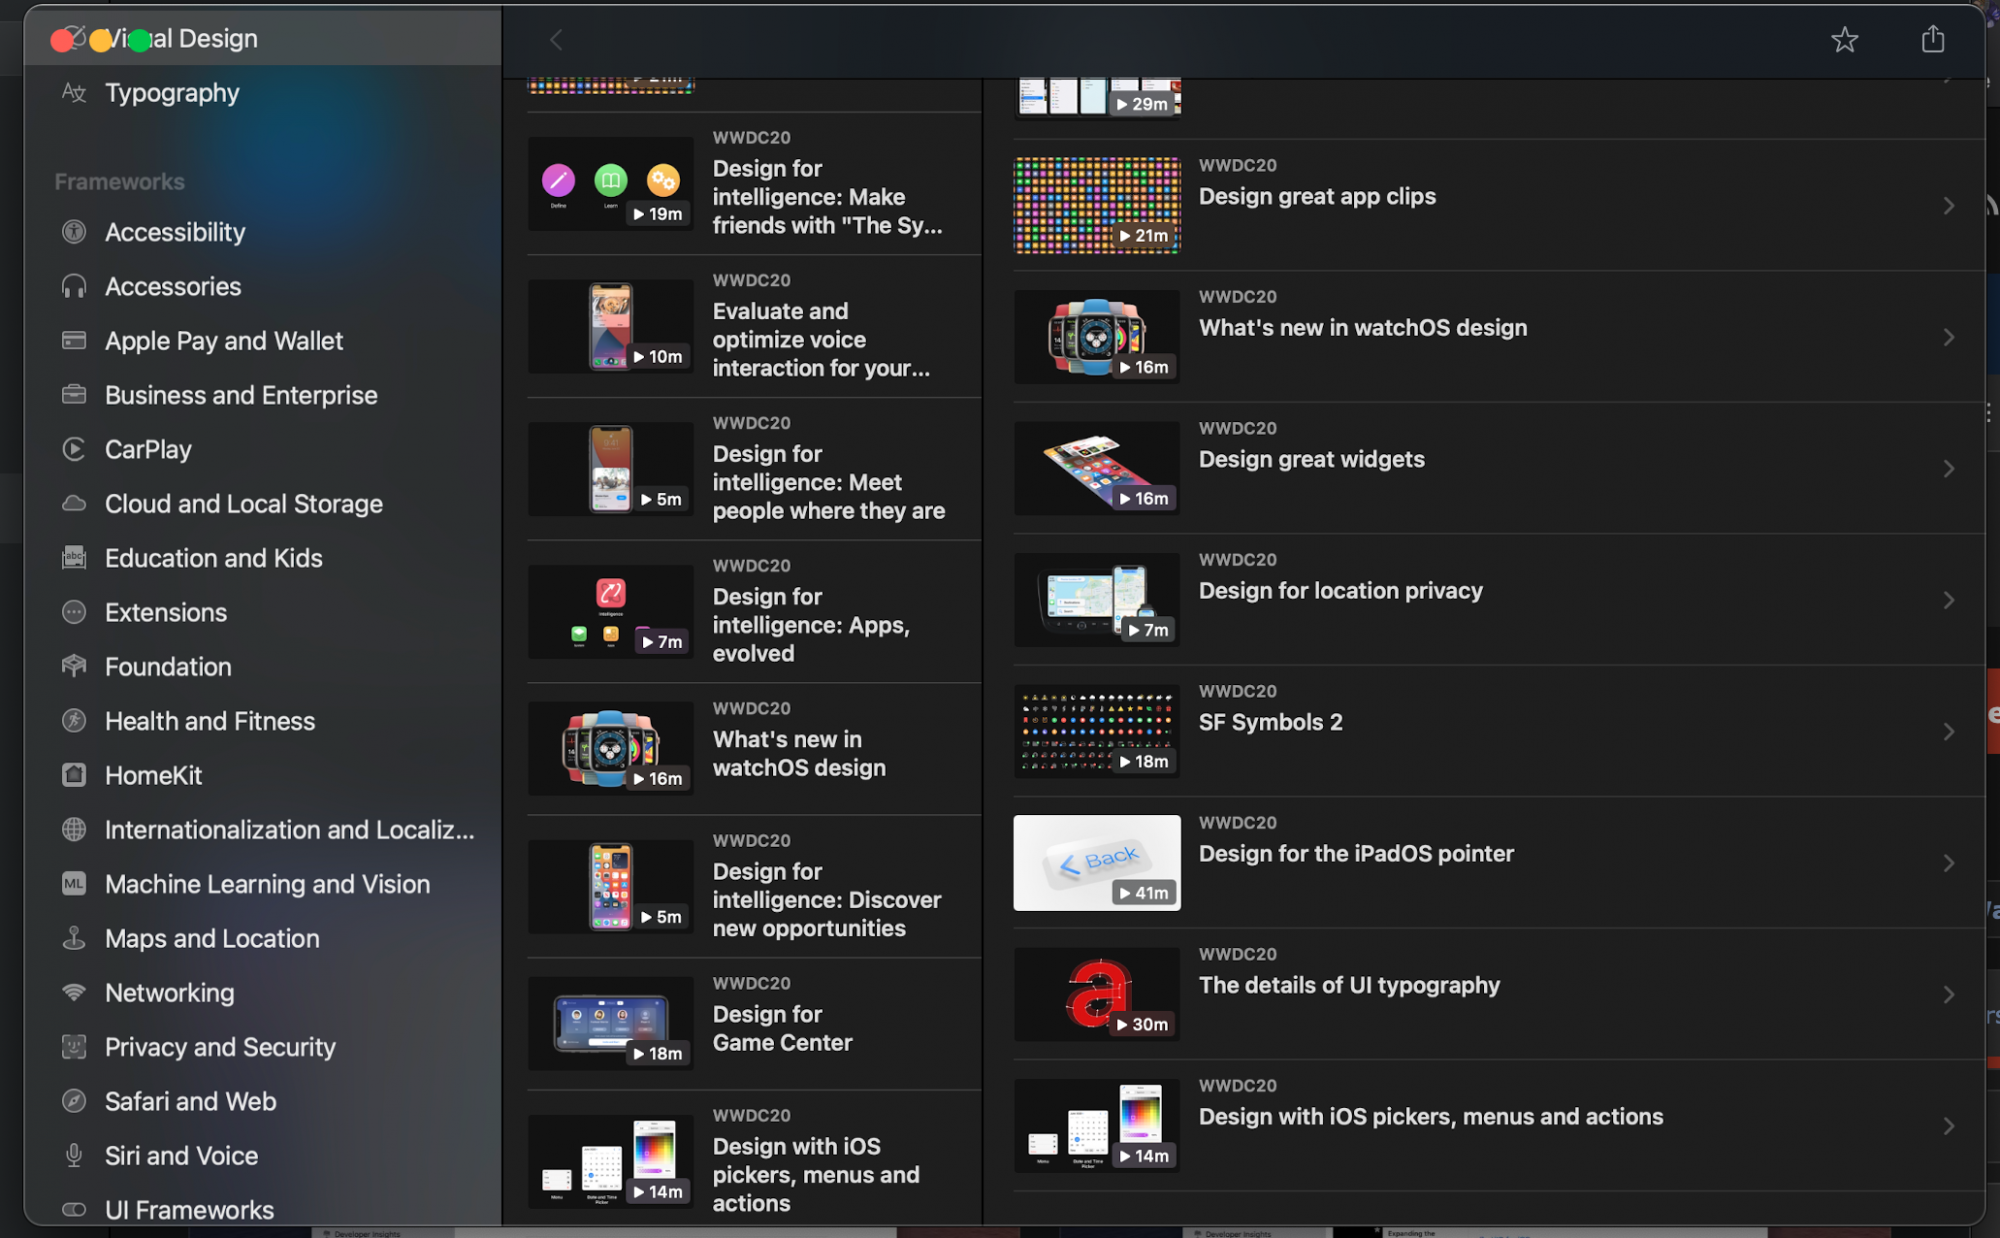Click the Networking wifi icon
The image size is (2000, 1238).
click(x=74, y=992)
